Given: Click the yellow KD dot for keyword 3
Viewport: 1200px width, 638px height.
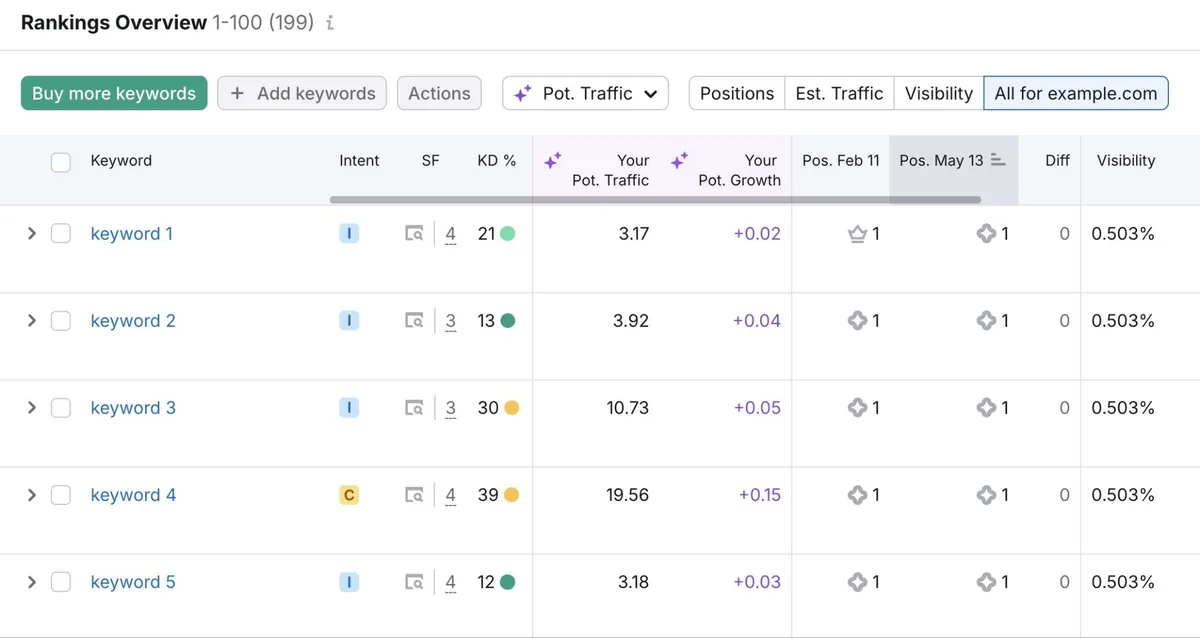Looking at the screenshot, I should 511,408.
